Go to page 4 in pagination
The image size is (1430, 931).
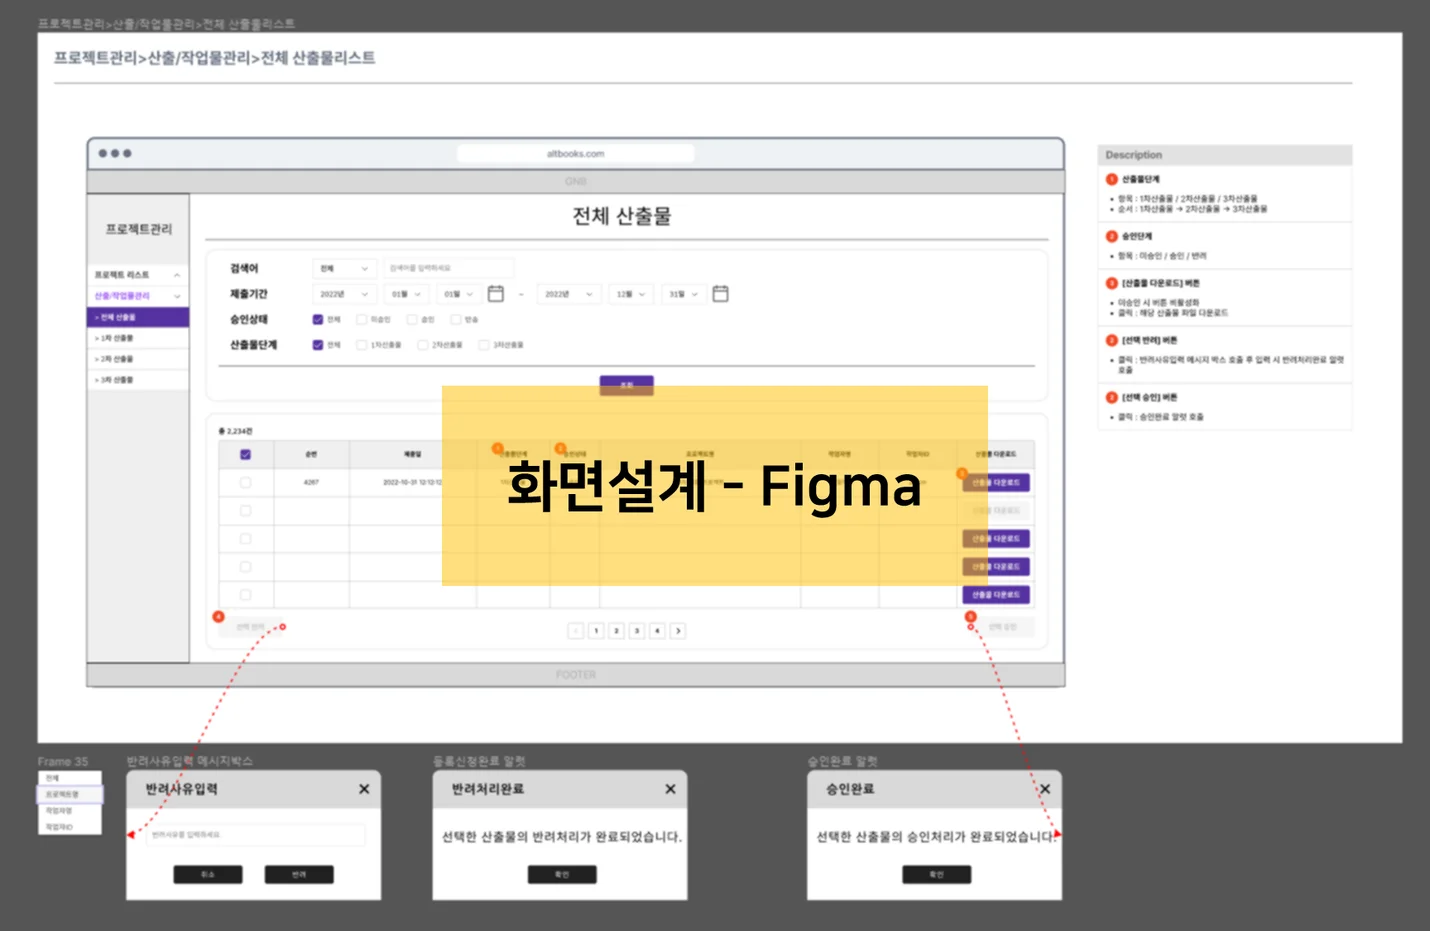(x=657, y=631)
